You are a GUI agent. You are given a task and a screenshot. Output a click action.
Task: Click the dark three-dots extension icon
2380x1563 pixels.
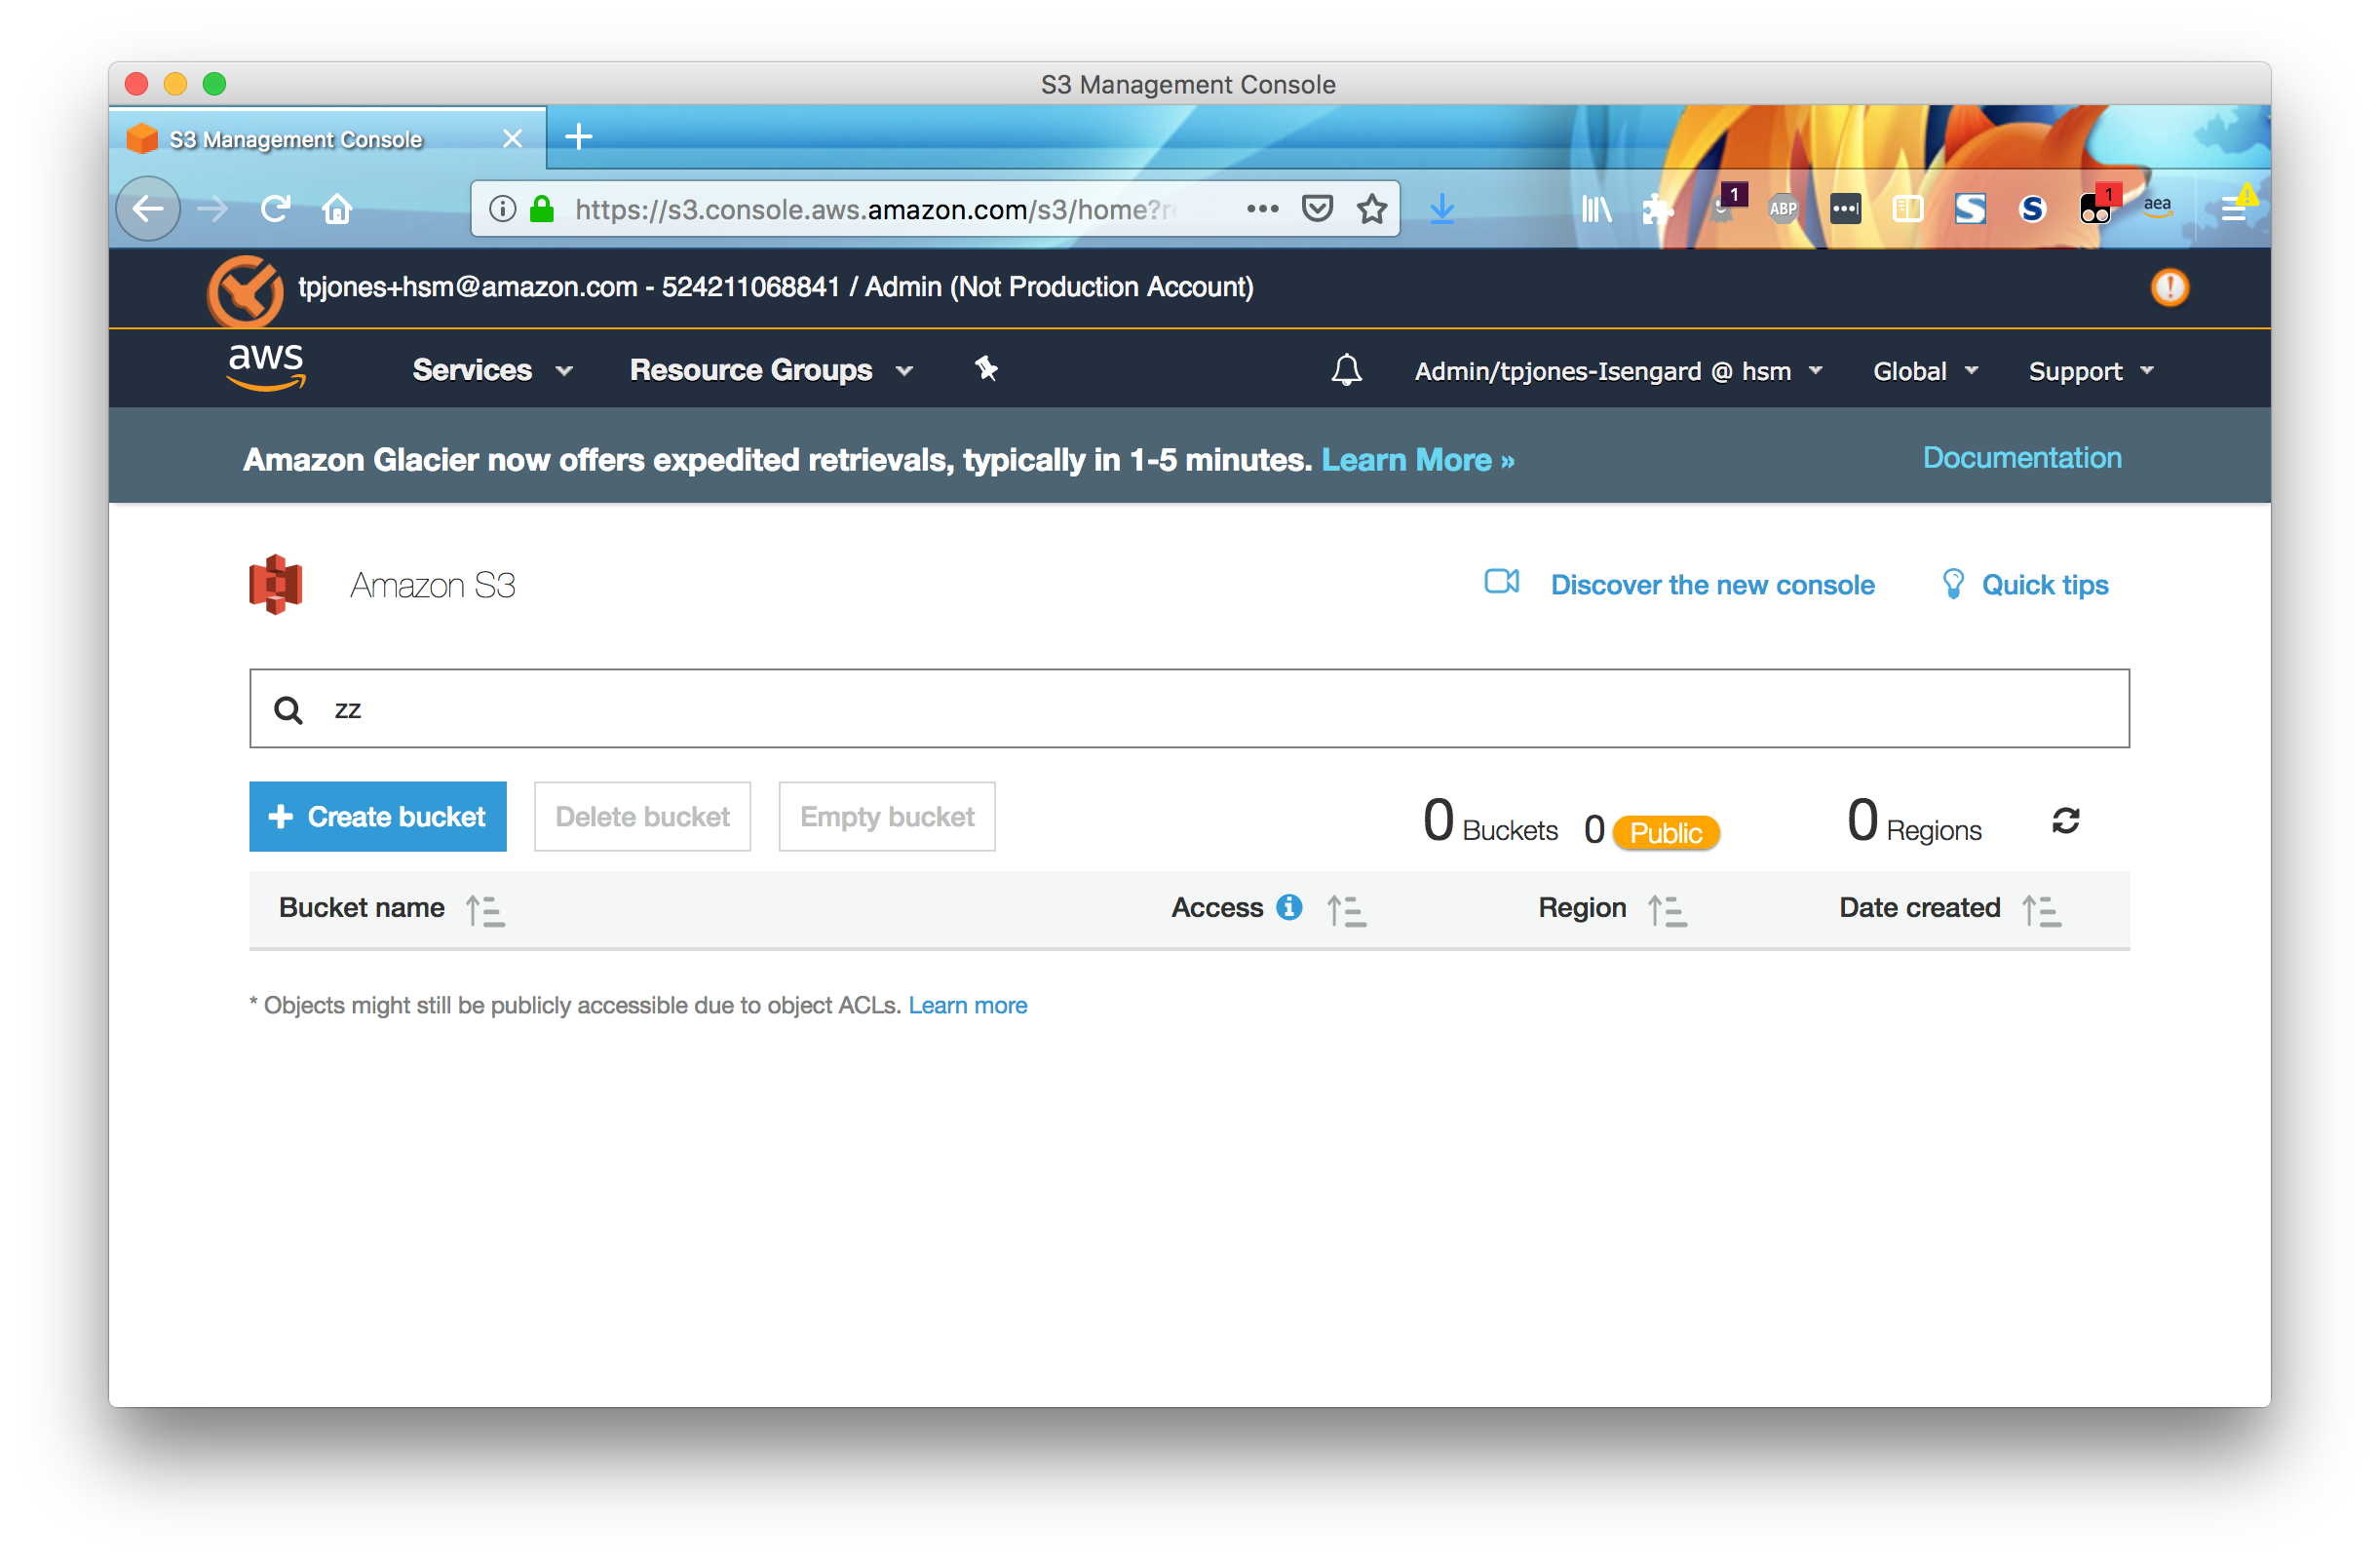tap(1845, 209)
